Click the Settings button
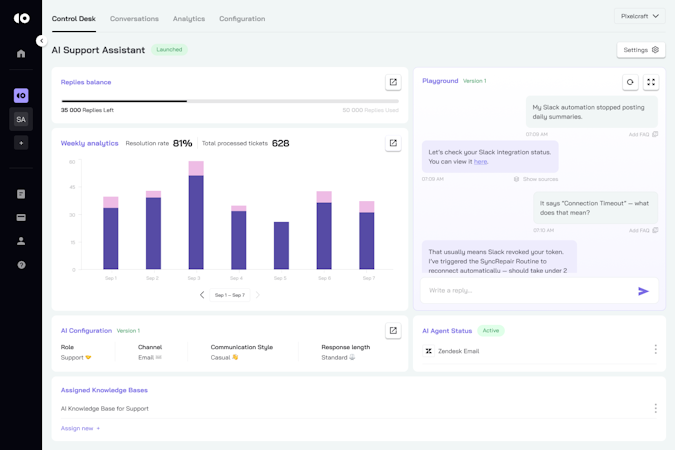 (x=641, y=50)
